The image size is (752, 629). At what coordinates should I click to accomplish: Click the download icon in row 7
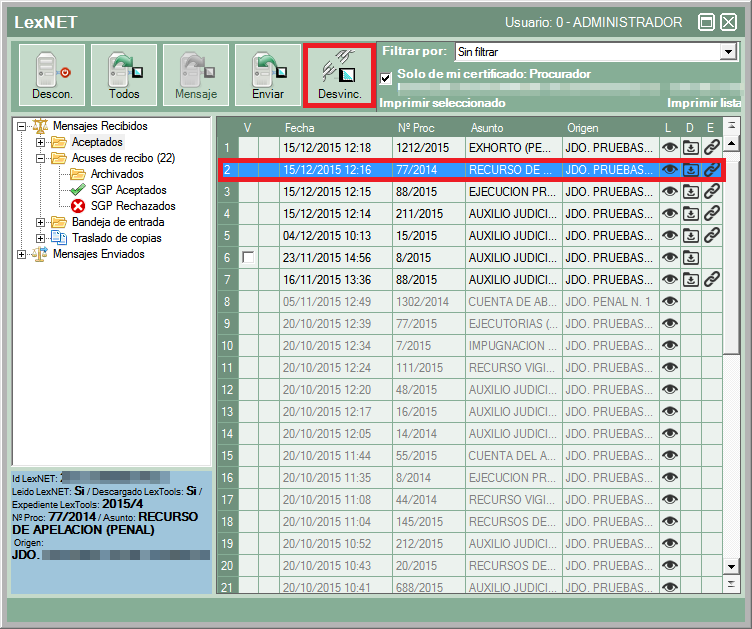tap(691, 279)
